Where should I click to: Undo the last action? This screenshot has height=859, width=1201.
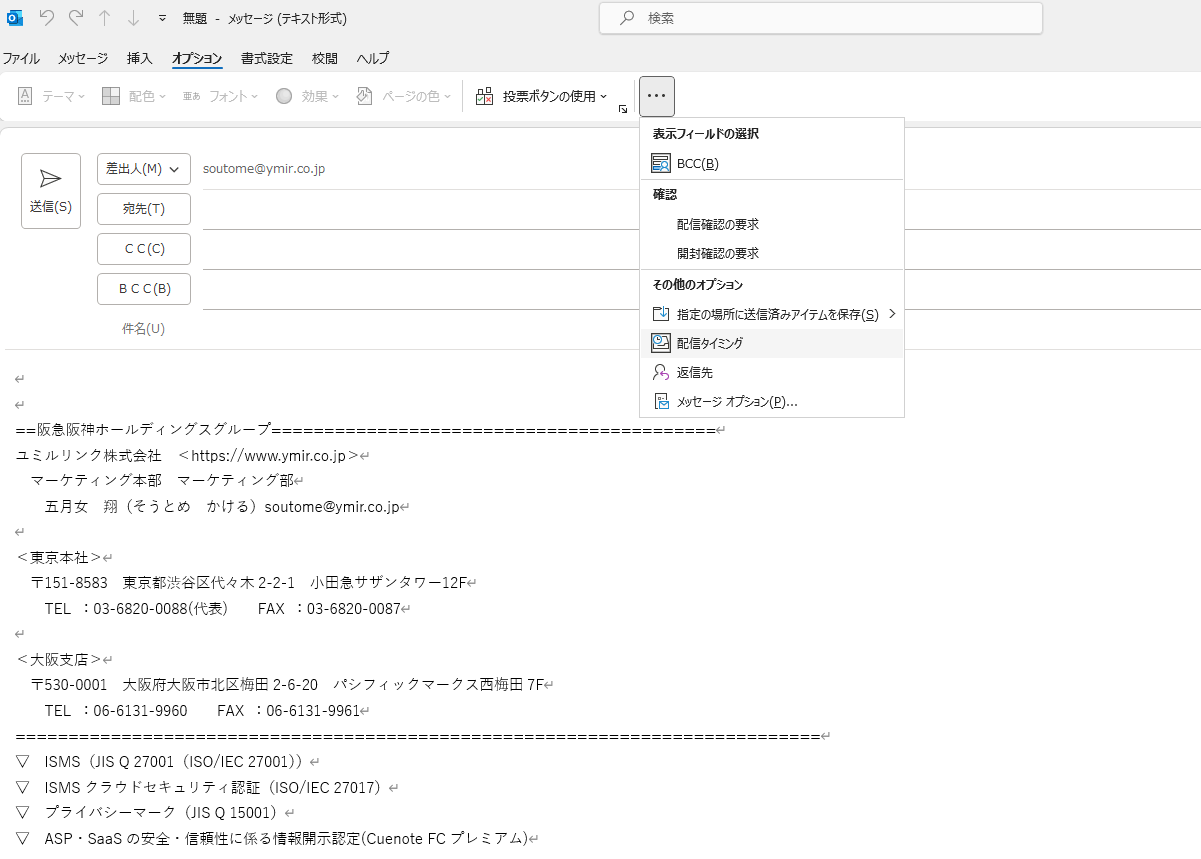[46, 18]
